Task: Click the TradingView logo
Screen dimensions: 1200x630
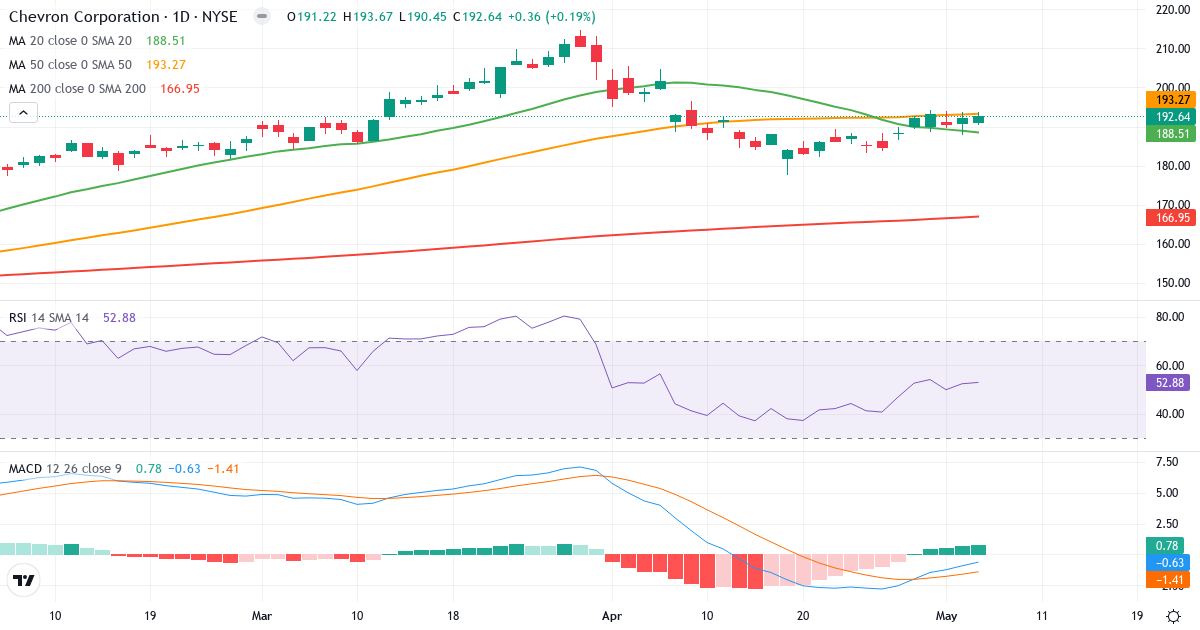Action: (x=24, y=580)
